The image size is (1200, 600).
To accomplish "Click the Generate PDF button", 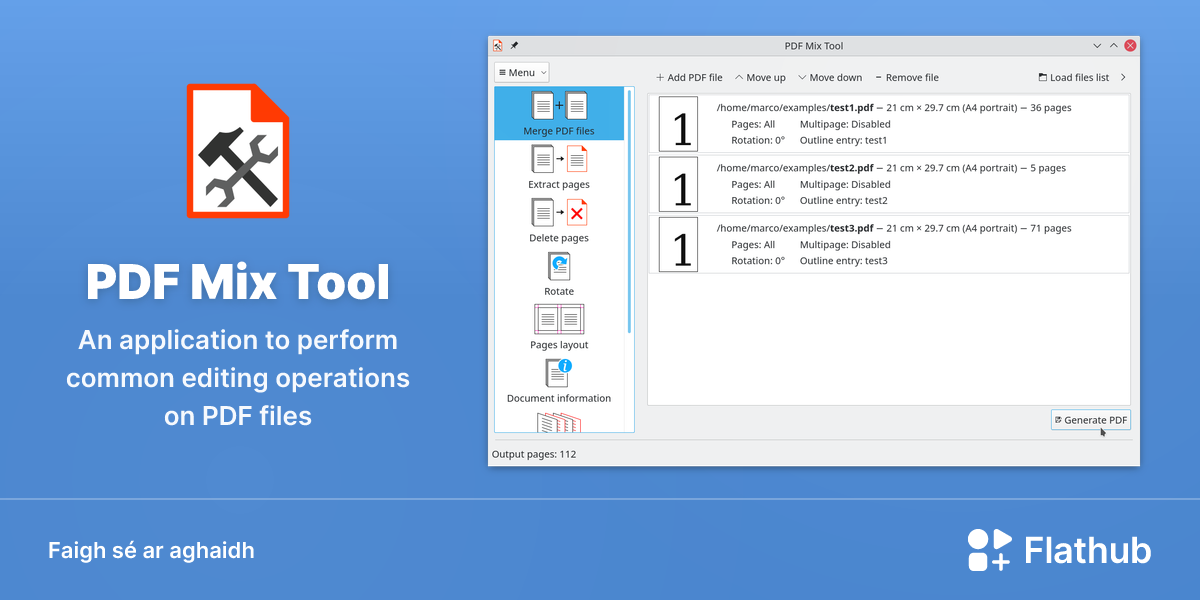I will [1091, 420].
